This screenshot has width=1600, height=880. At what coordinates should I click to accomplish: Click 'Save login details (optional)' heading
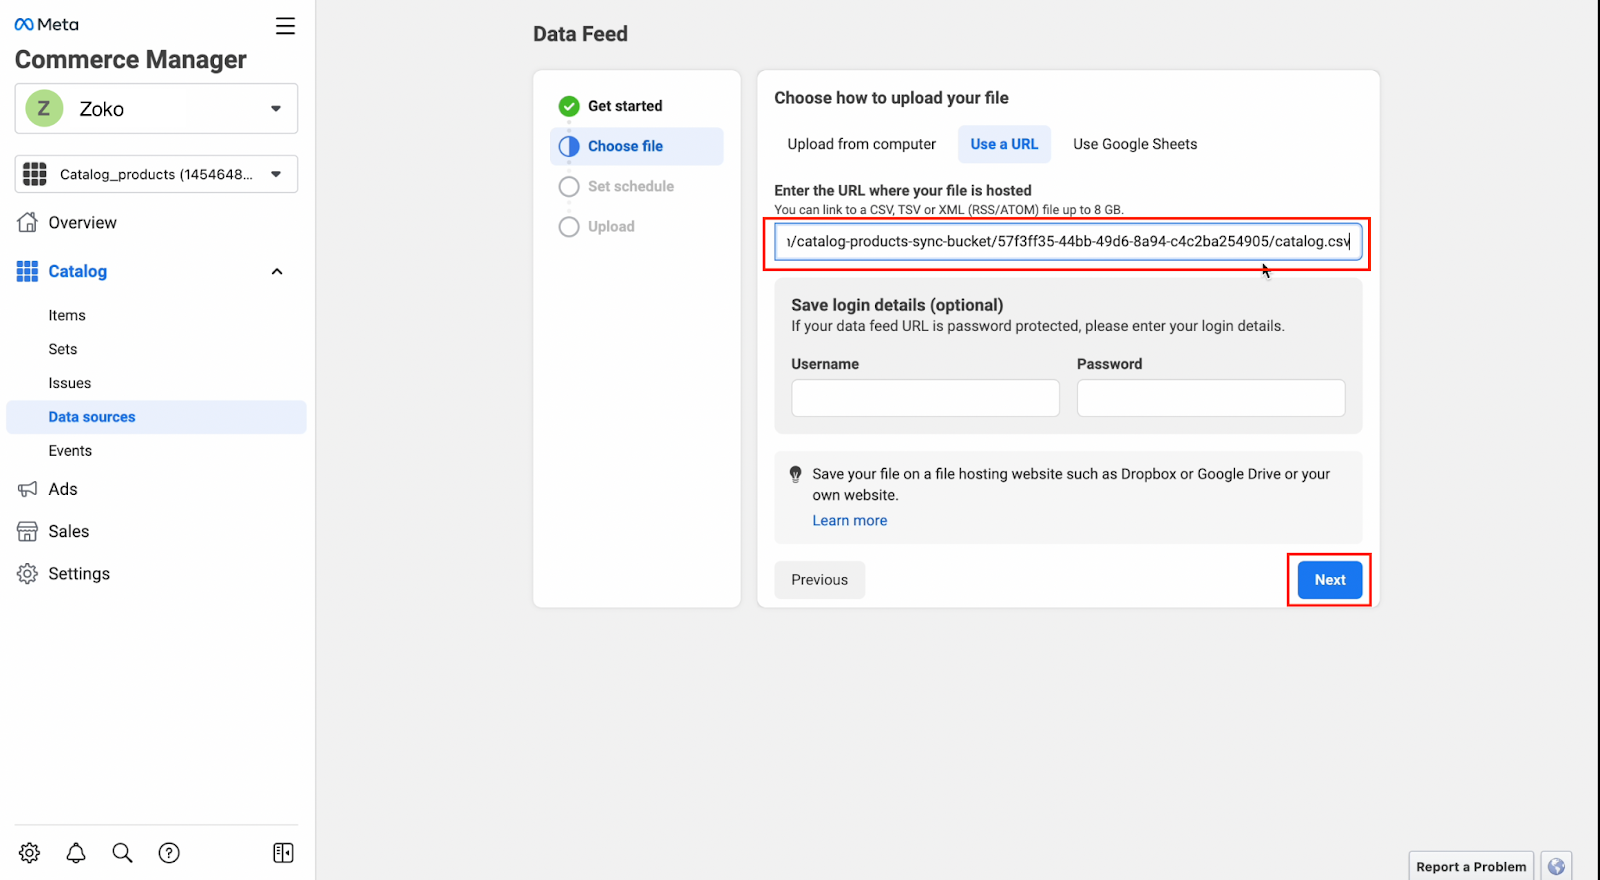click(897, 305)
